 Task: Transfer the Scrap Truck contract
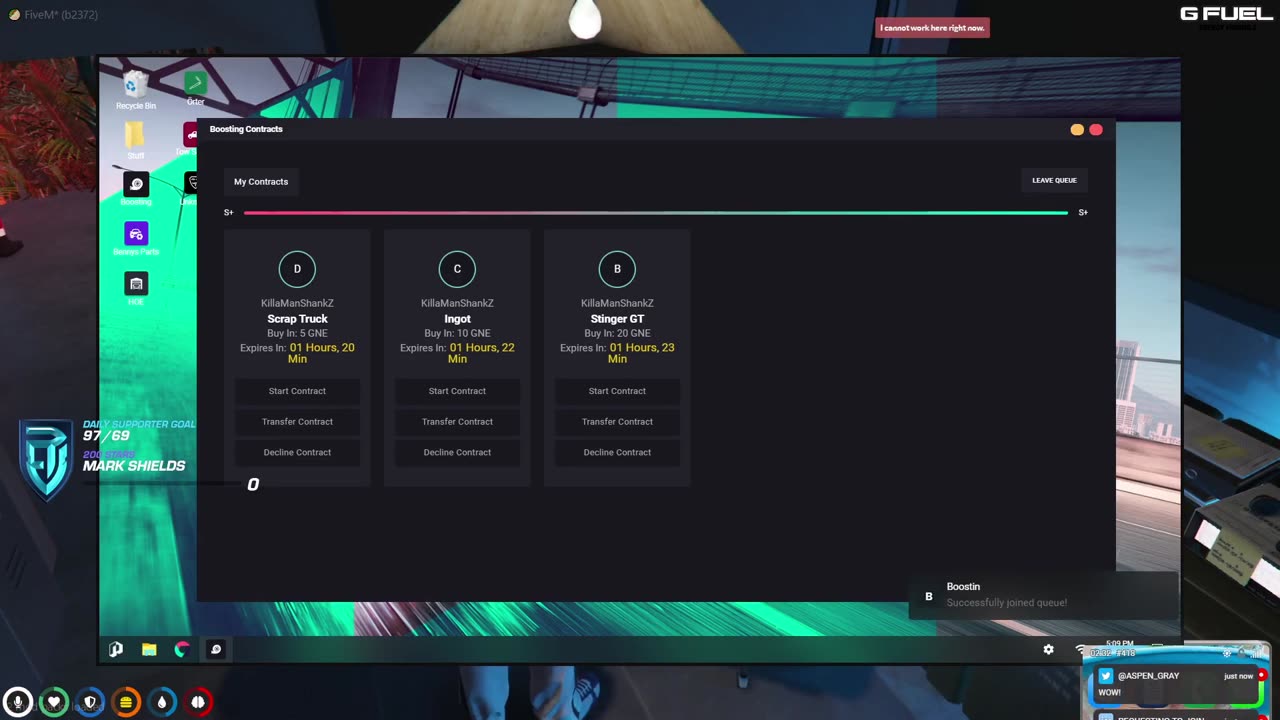point(297,422)
